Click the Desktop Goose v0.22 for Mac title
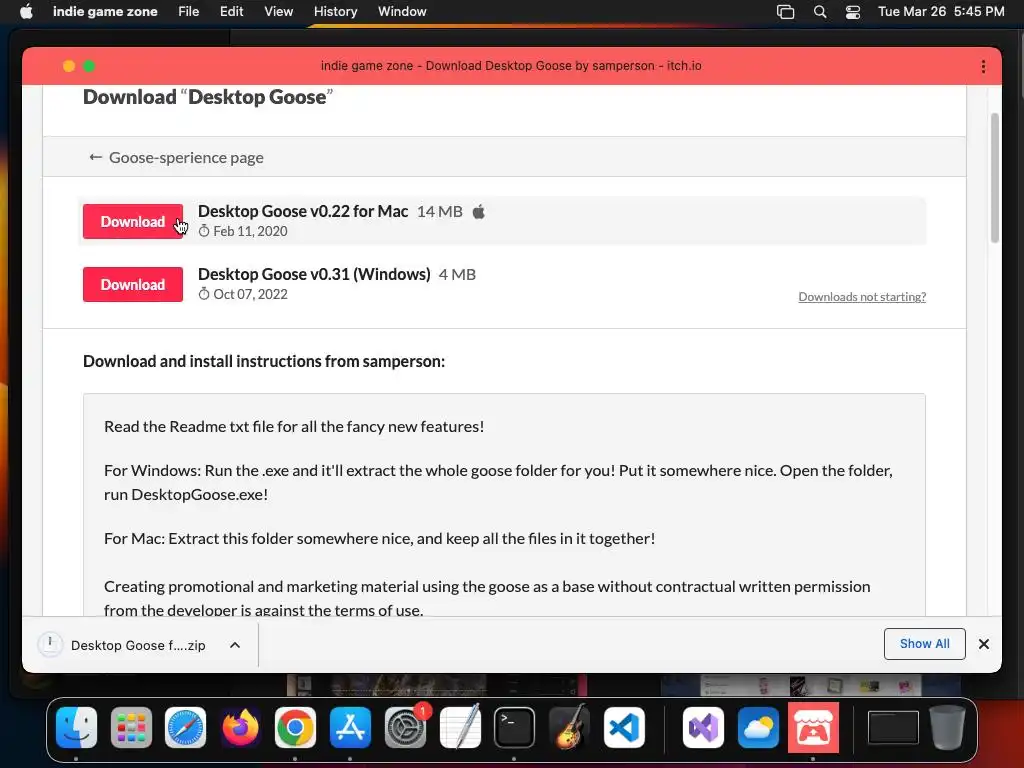The height and width of the screenshot is (768, 1024). (303, 211)
